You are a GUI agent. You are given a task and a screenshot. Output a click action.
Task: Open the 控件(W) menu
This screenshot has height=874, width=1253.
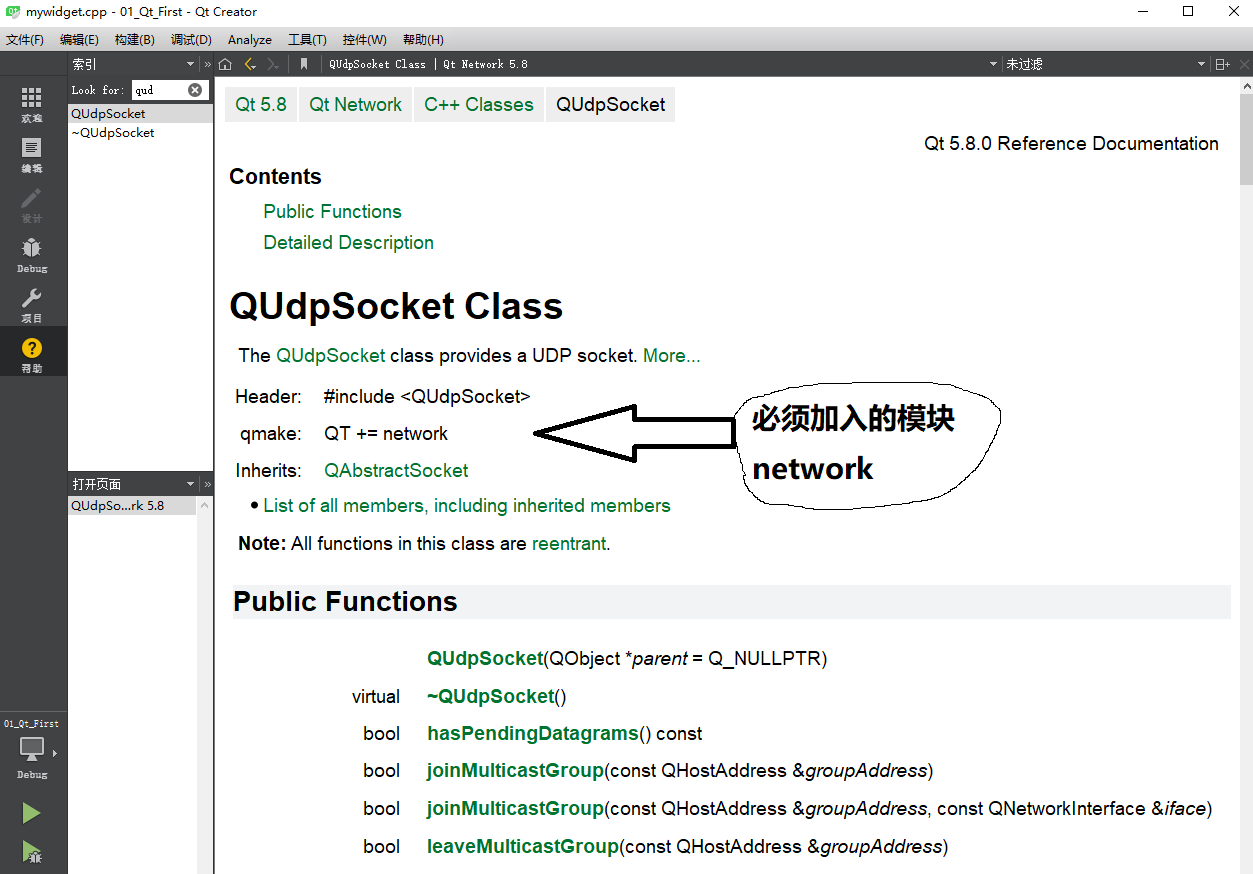tap(364, 40)
